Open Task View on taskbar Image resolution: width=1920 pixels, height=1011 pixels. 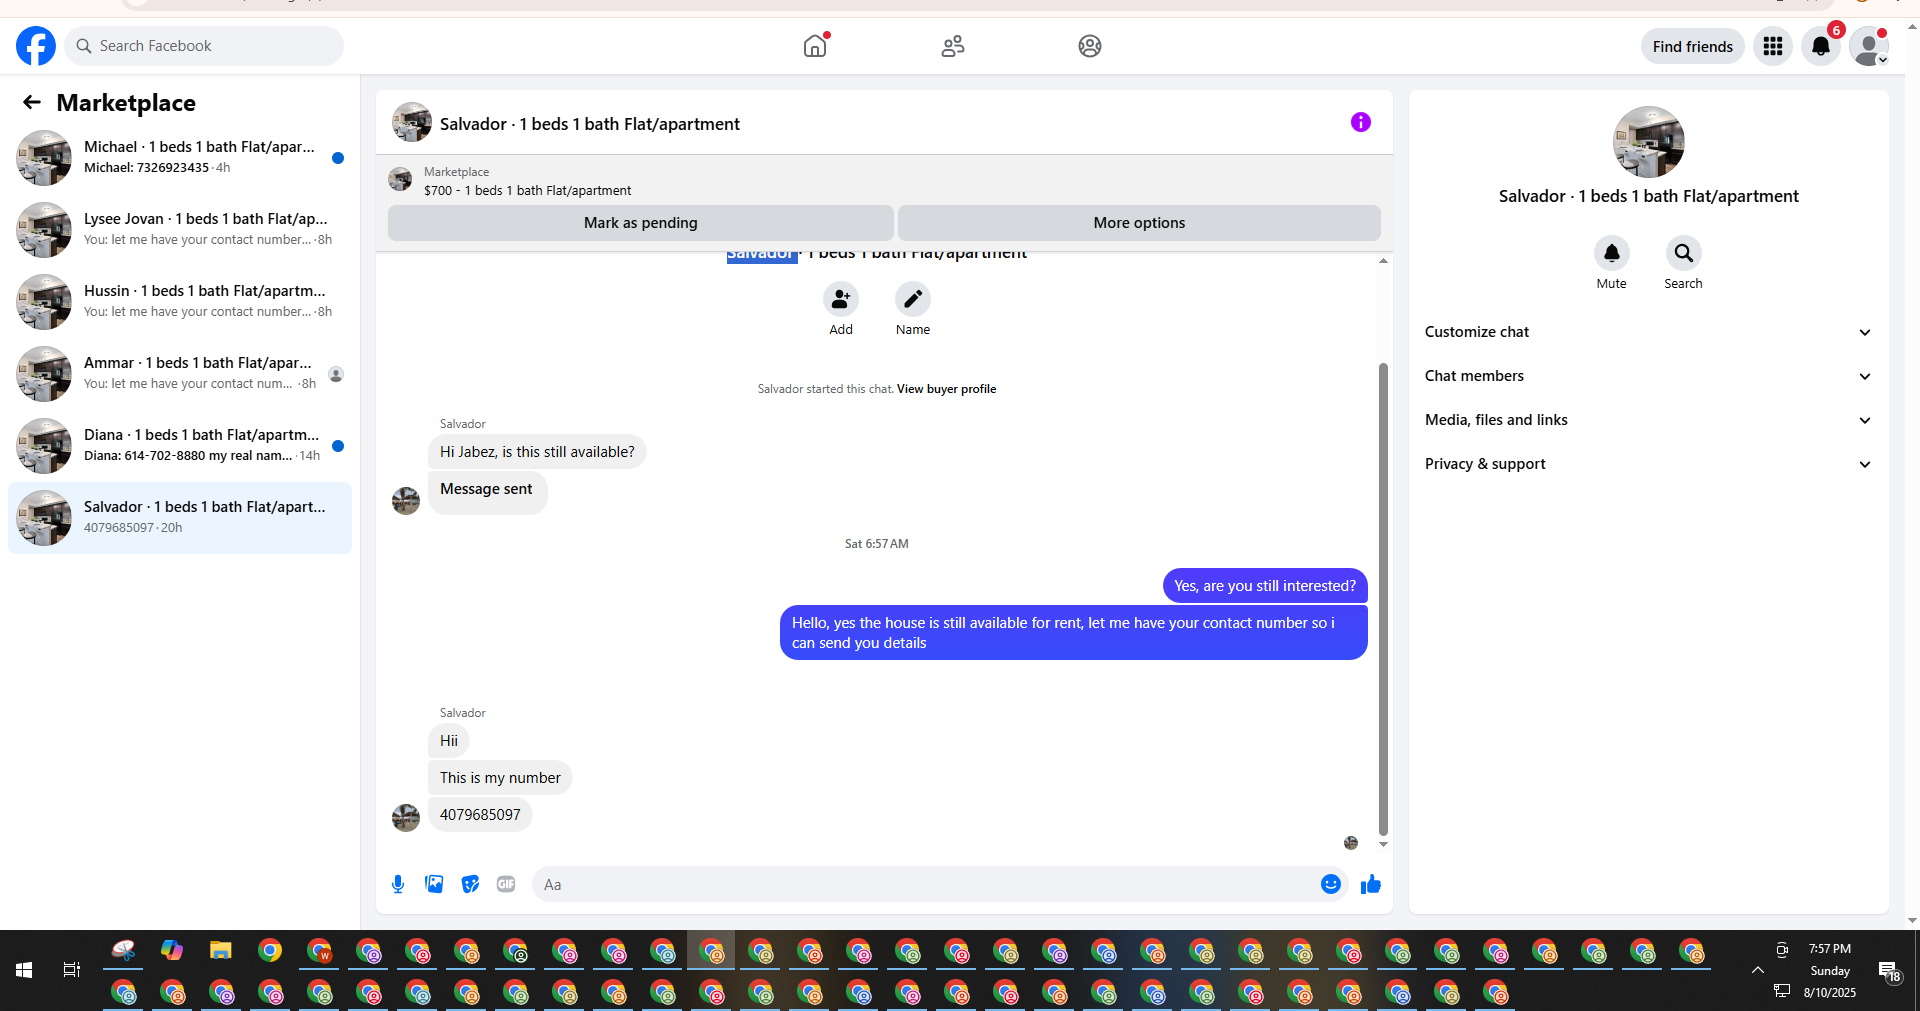(72, 970)
